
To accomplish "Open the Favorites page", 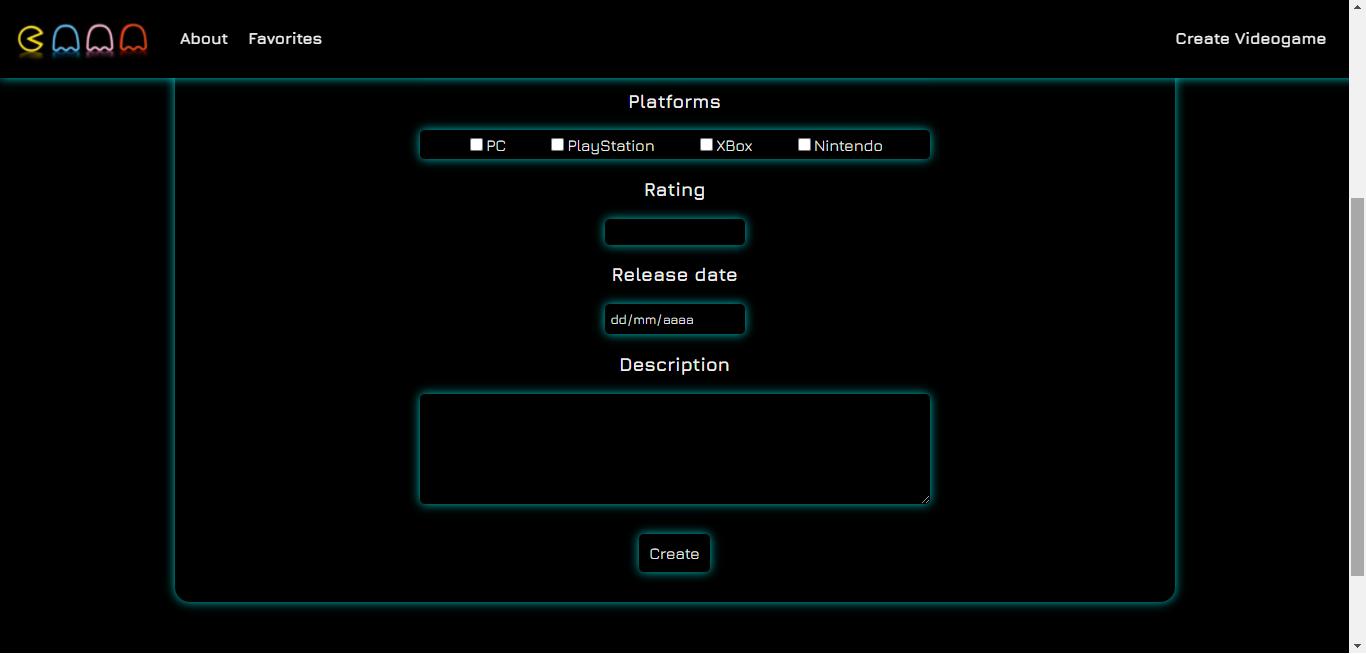I will [x=285, y=39].
